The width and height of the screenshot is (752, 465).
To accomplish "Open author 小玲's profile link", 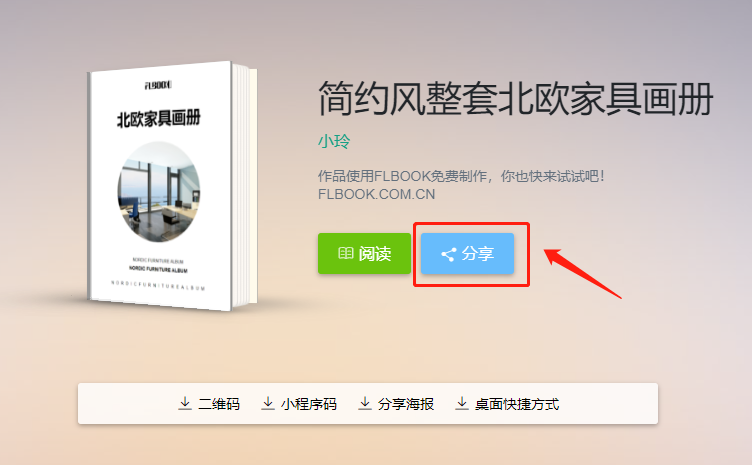I will click(334, 141).
